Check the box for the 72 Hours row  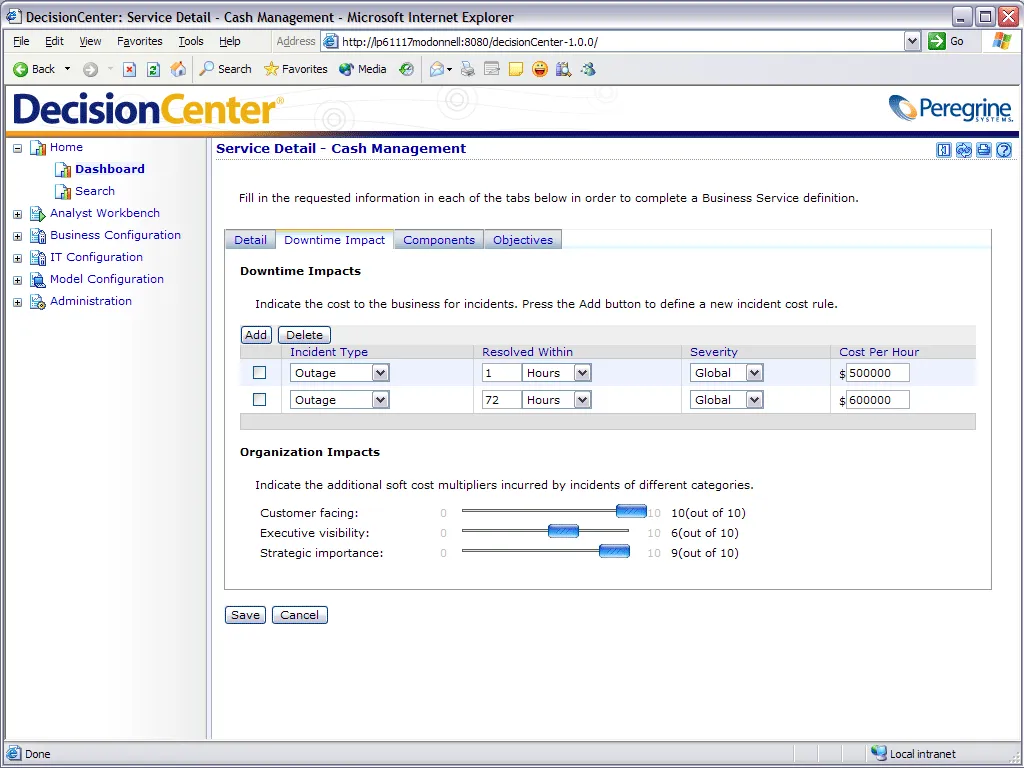point(259,400)
